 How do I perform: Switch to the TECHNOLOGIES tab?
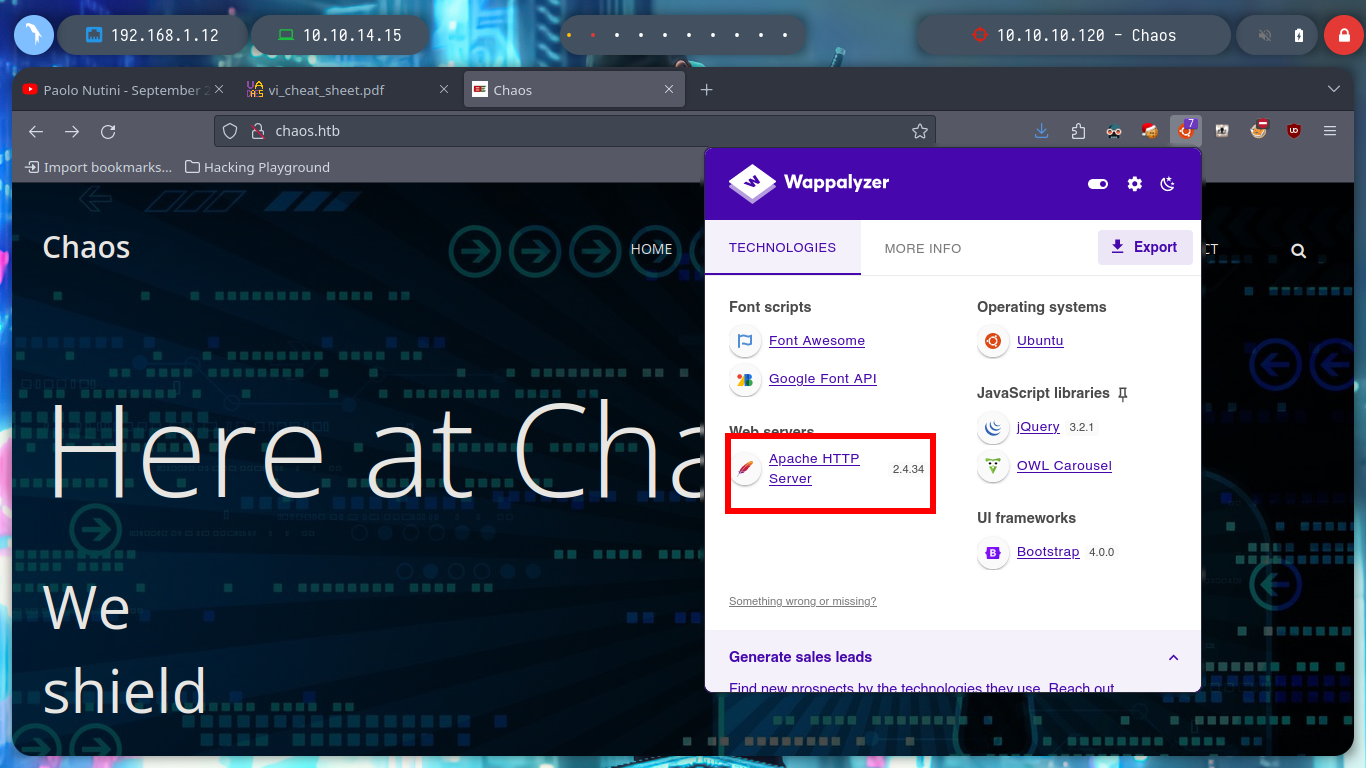(x=782, y=248)
